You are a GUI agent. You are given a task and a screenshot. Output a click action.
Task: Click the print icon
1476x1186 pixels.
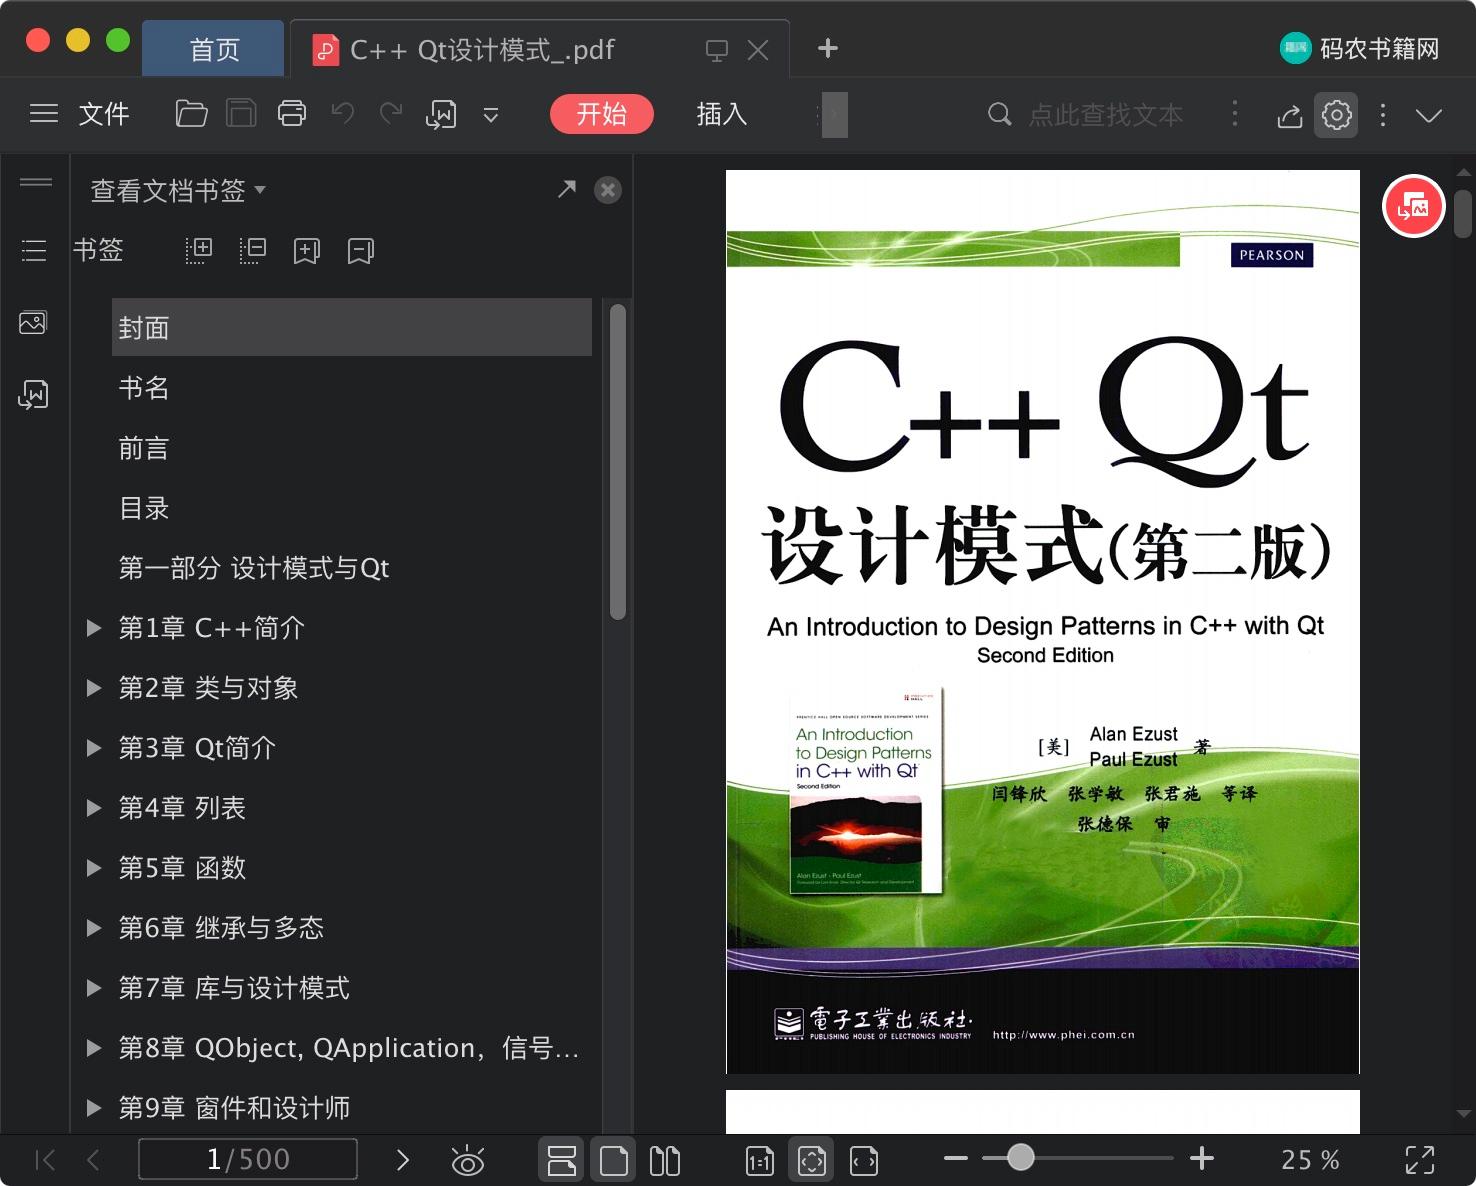(292, 114)
